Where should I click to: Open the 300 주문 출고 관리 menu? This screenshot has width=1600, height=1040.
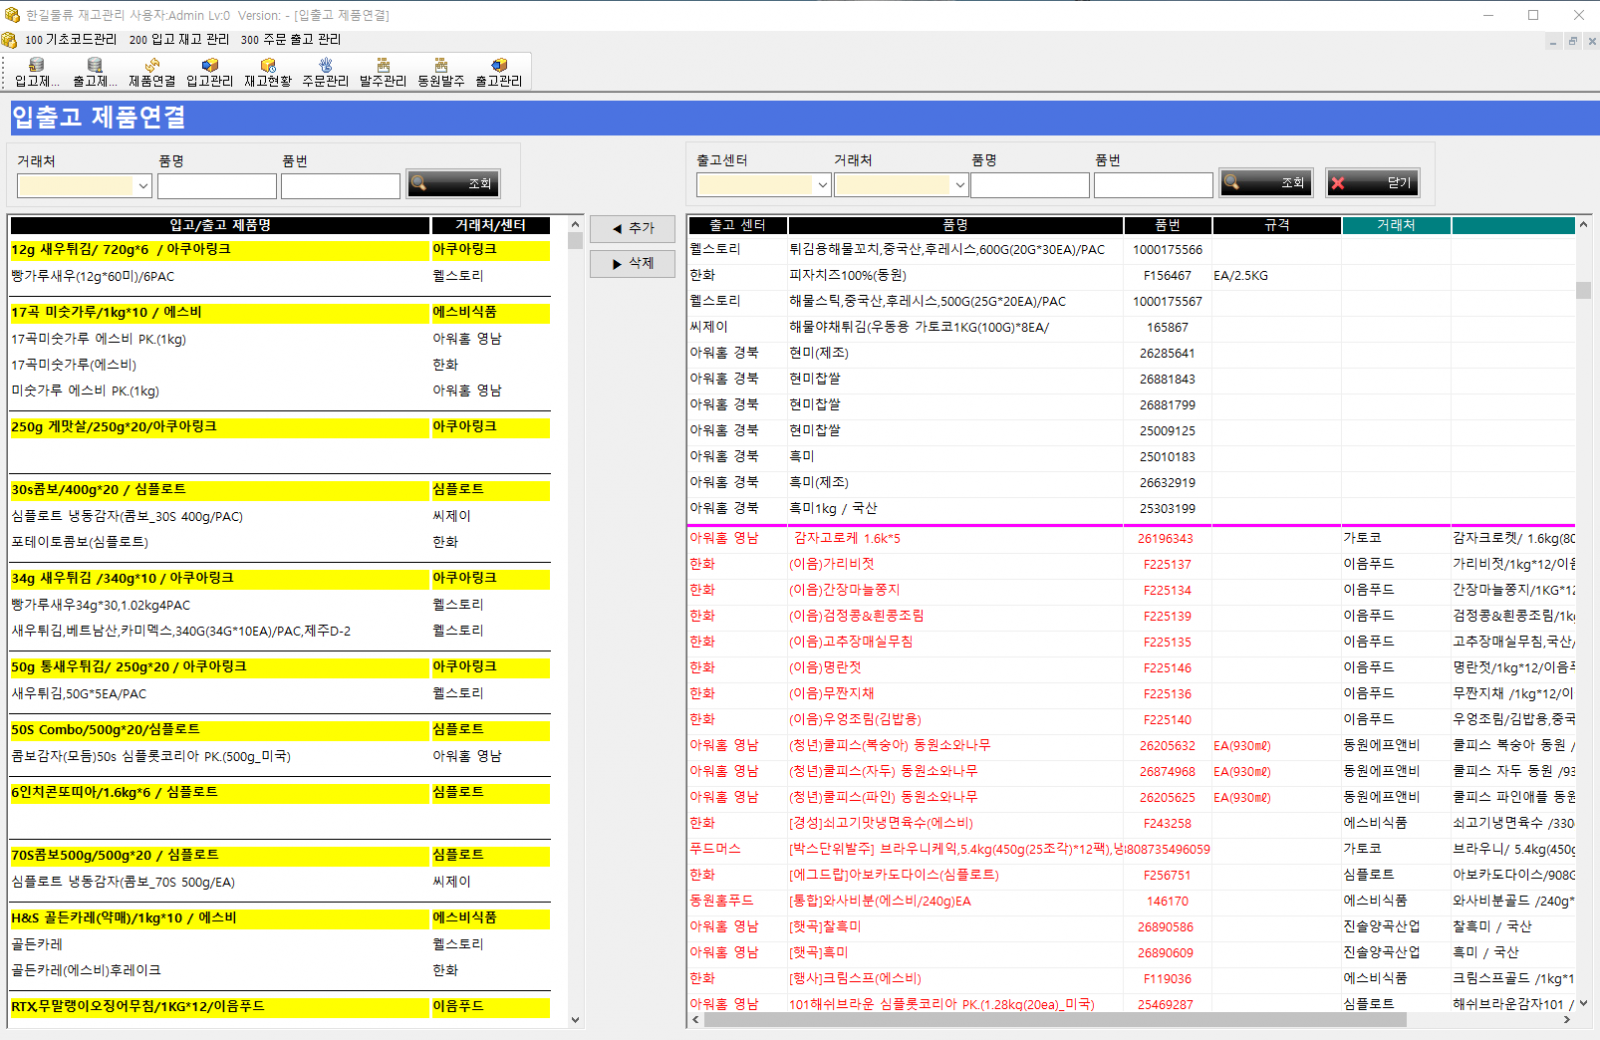tap(291, 40)
